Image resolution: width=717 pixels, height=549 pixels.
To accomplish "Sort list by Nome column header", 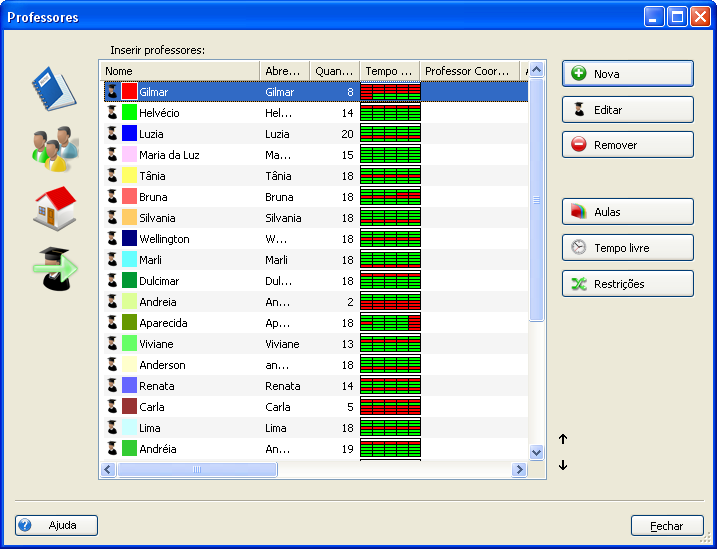I will pos(180,71).
